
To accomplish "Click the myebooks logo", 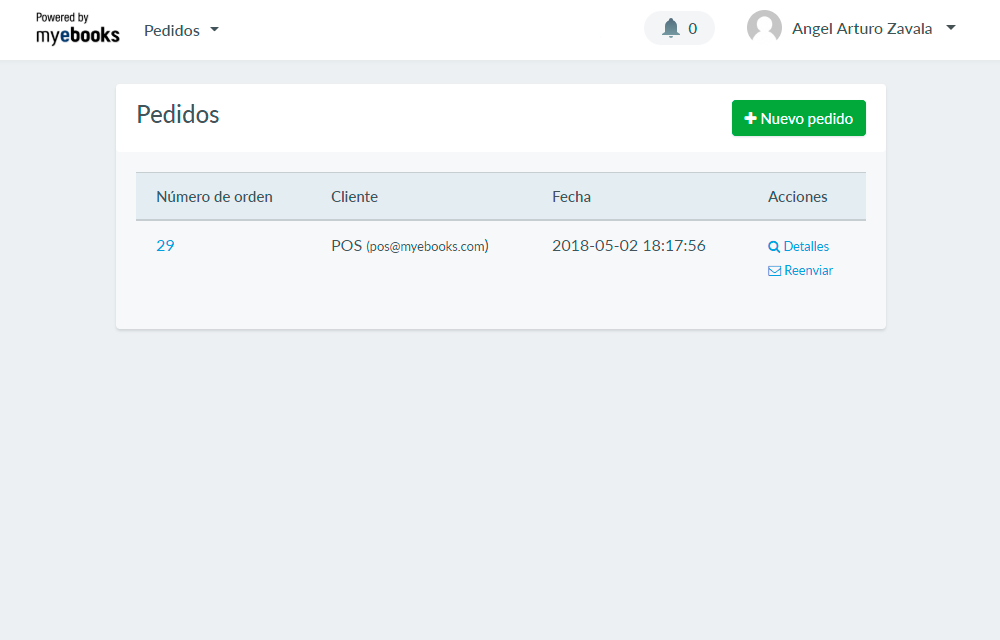I will 77,29.
